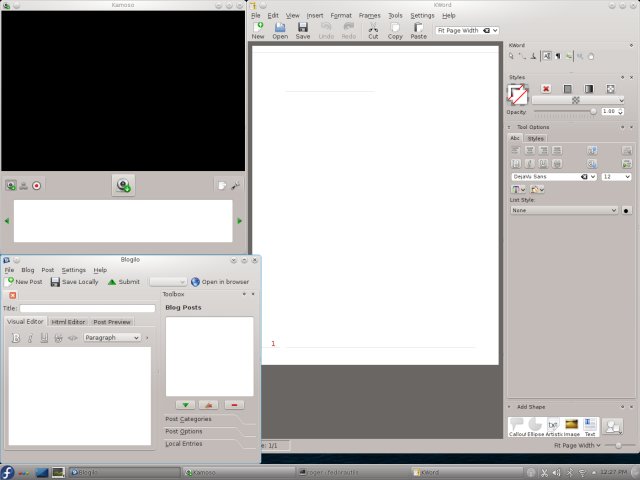The image size is (640, 480).
Task: Open the Insert menu in KWord
Action: (x=315, y=16)
